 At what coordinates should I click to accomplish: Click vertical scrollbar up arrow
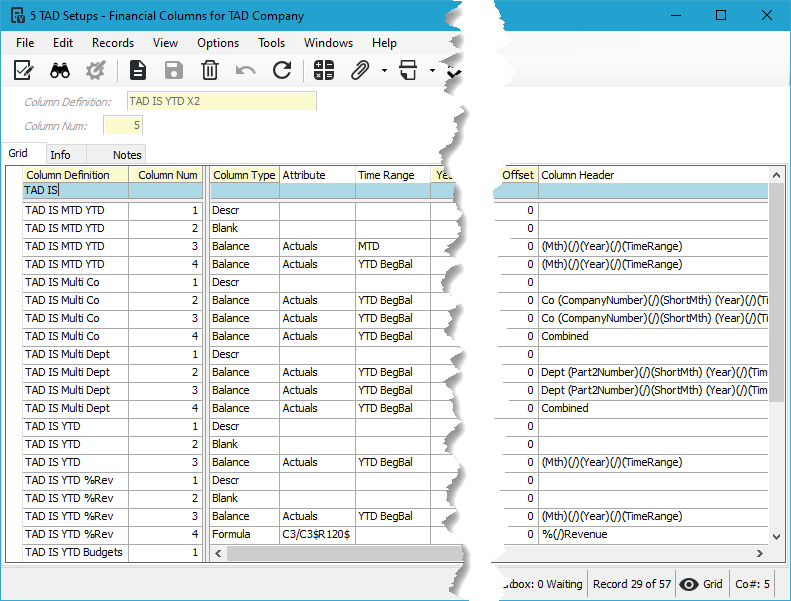[x=776, y=175]
